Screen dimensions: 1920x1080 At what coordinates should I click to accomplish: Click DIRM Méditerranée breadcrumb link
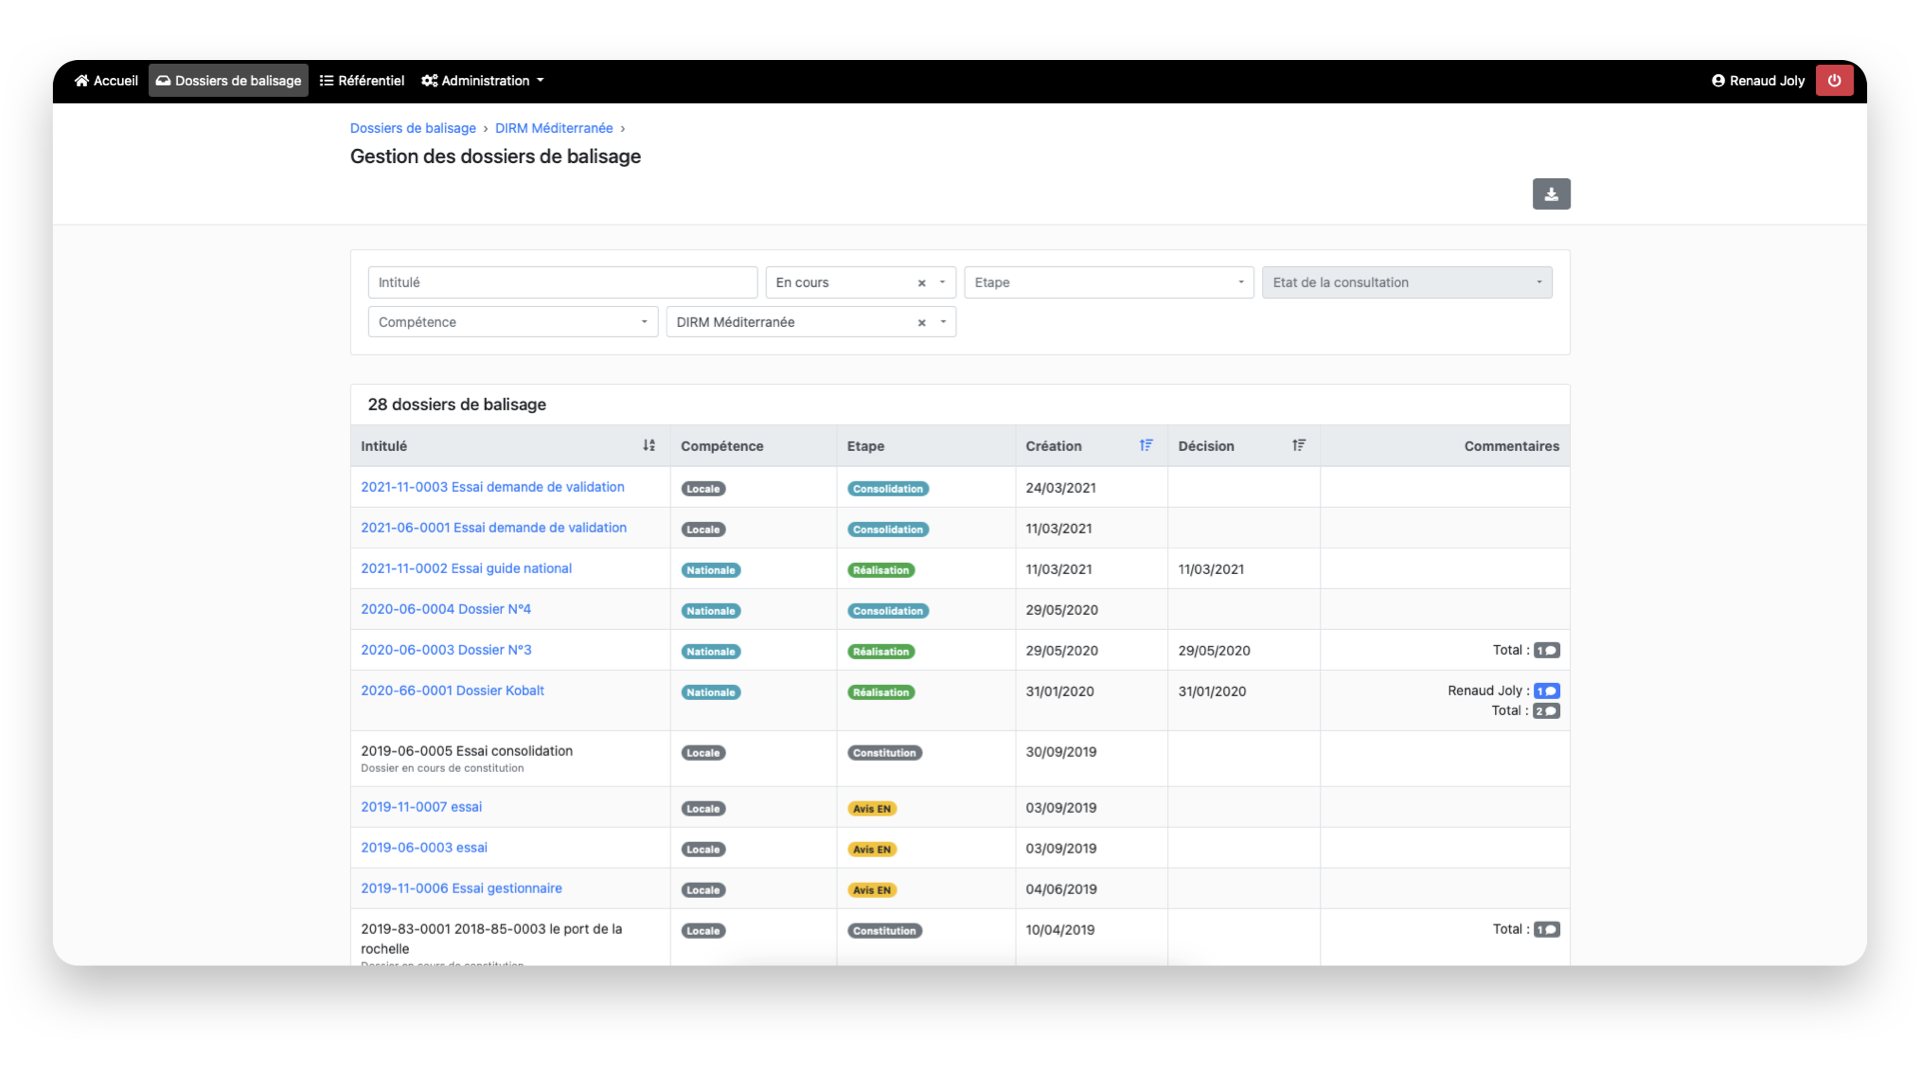pos(553,129)
